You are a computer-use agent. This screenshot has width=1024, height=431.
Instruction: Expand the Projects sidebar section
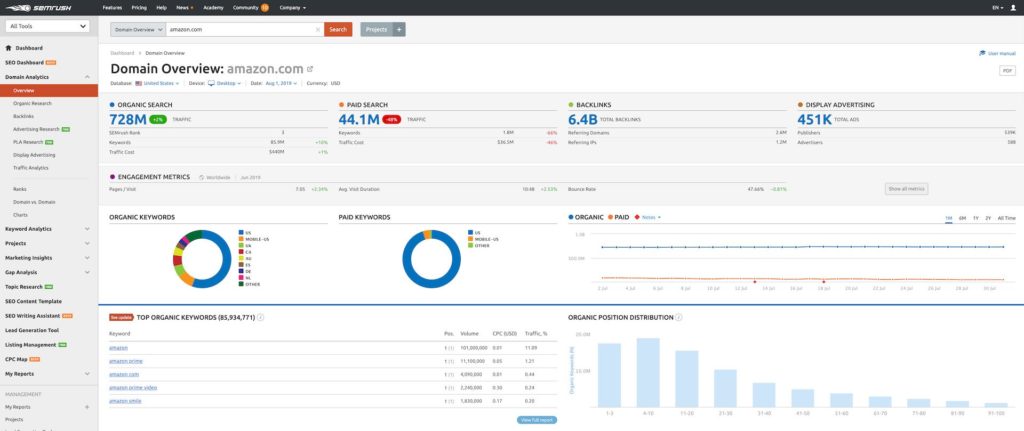click(88, 244)
